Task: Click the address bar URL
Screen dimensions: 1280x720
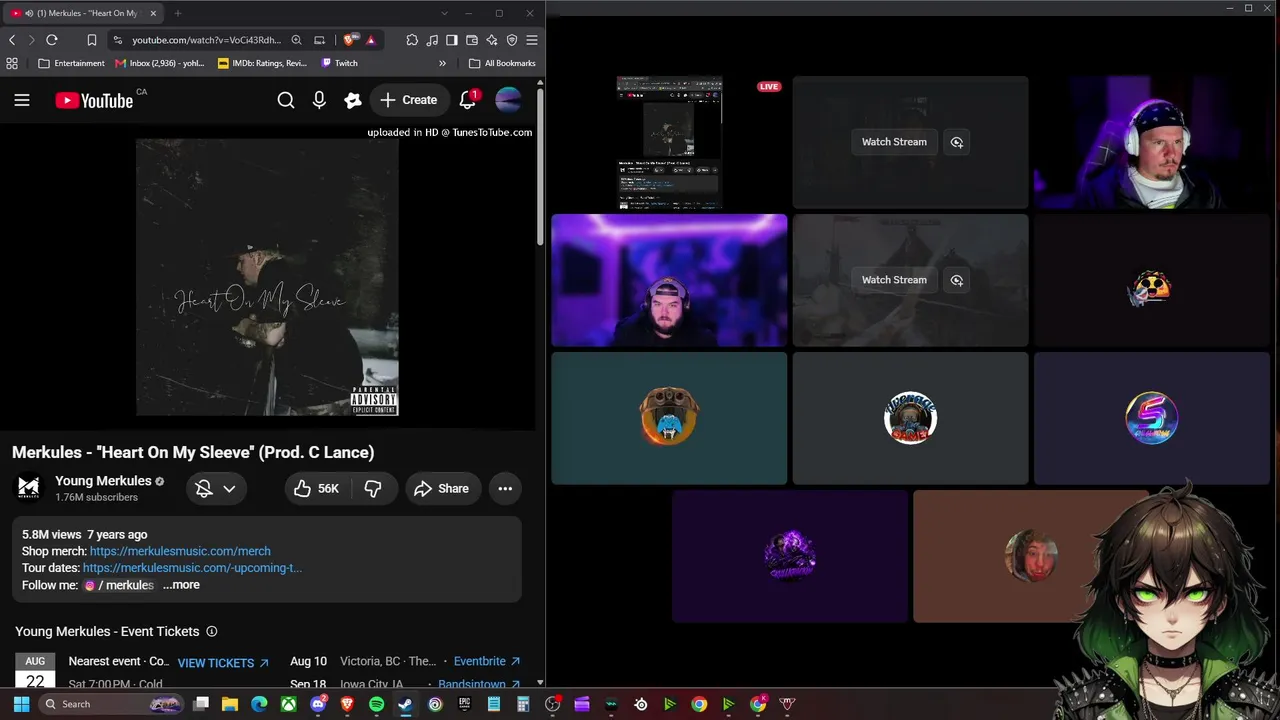Action: 207,40
